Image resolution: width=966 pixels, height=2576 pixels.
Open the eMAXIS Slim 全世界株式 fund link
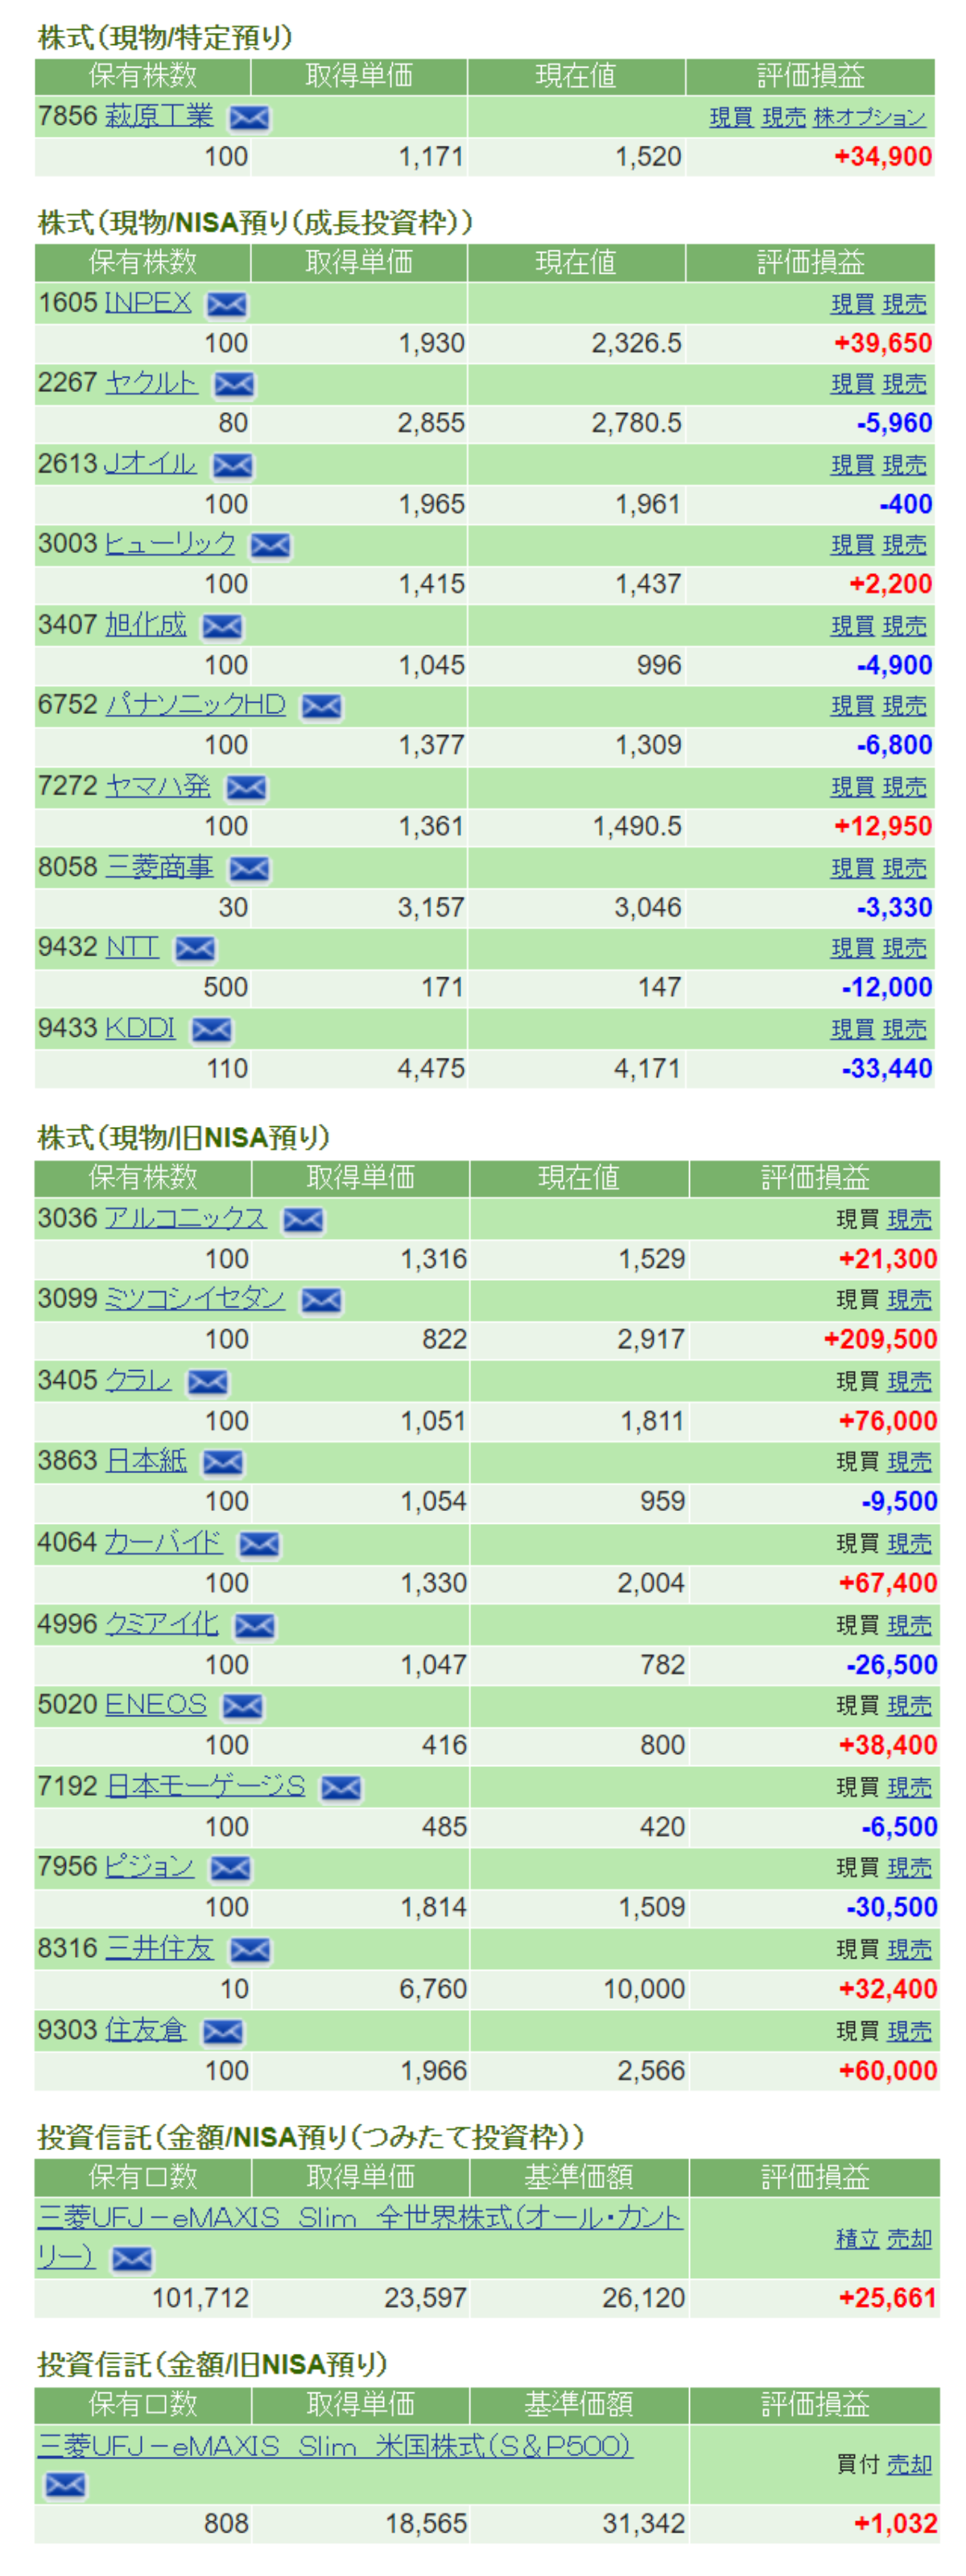click(x=359, y=2218)
